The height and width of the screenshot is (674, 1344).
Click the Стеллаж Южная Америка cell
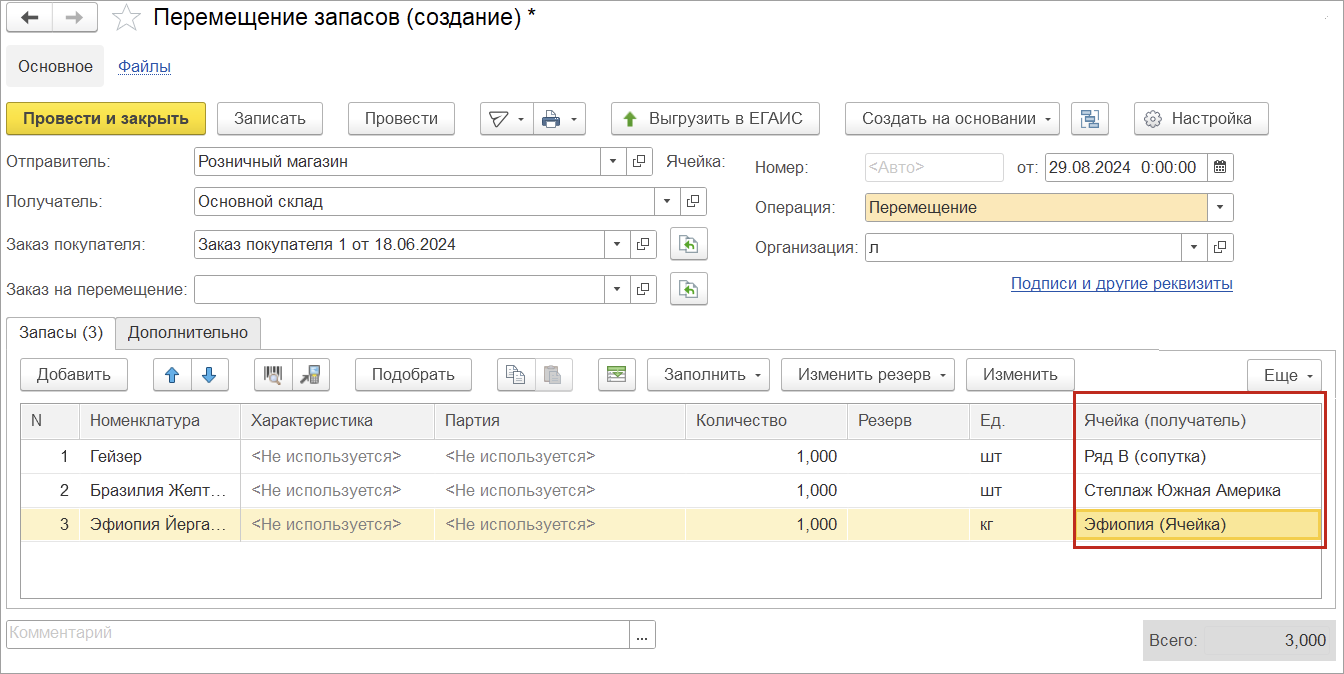point(1198,491)
